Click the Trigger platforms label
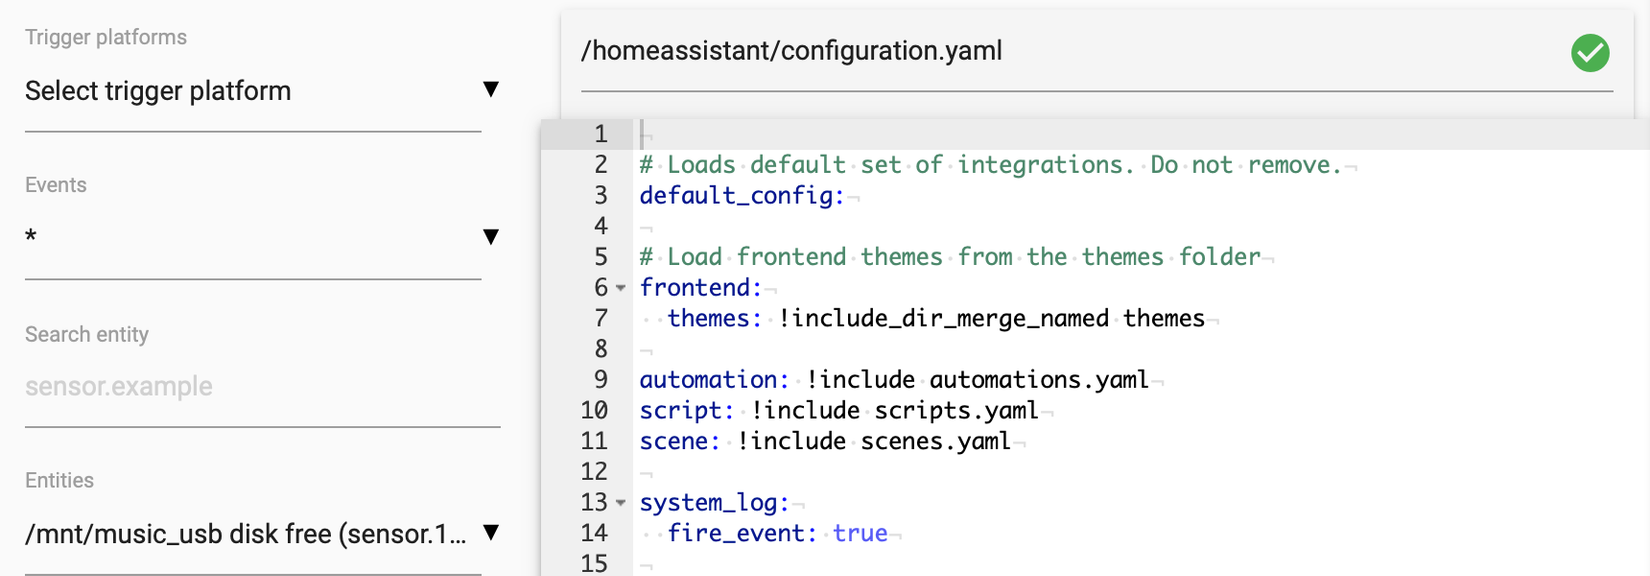The height and width of the screenshot is (576, 1650). tap(106, 37)
